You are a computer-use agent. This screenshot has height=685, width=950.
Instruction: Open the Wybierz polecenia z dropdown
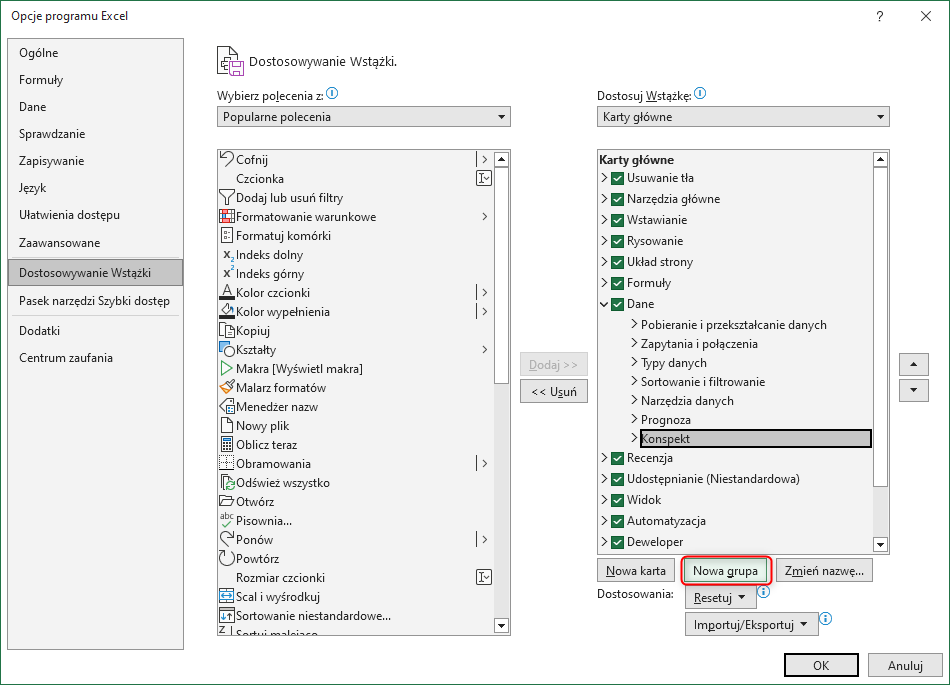coord(364,117)
